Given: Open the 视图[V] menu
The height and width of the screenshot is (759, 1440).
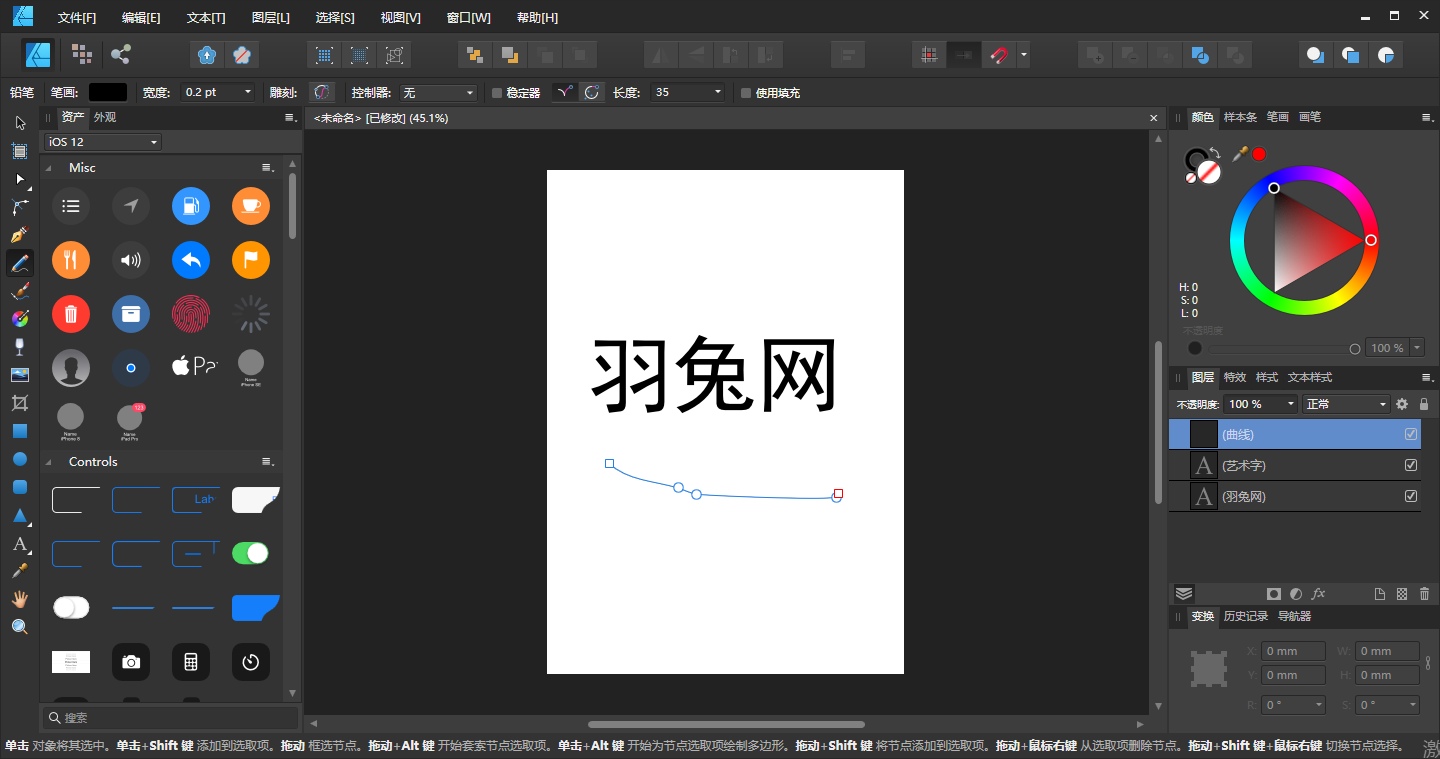Looking at the screenshot, I should pyautogui.click(x=400, y=18).
